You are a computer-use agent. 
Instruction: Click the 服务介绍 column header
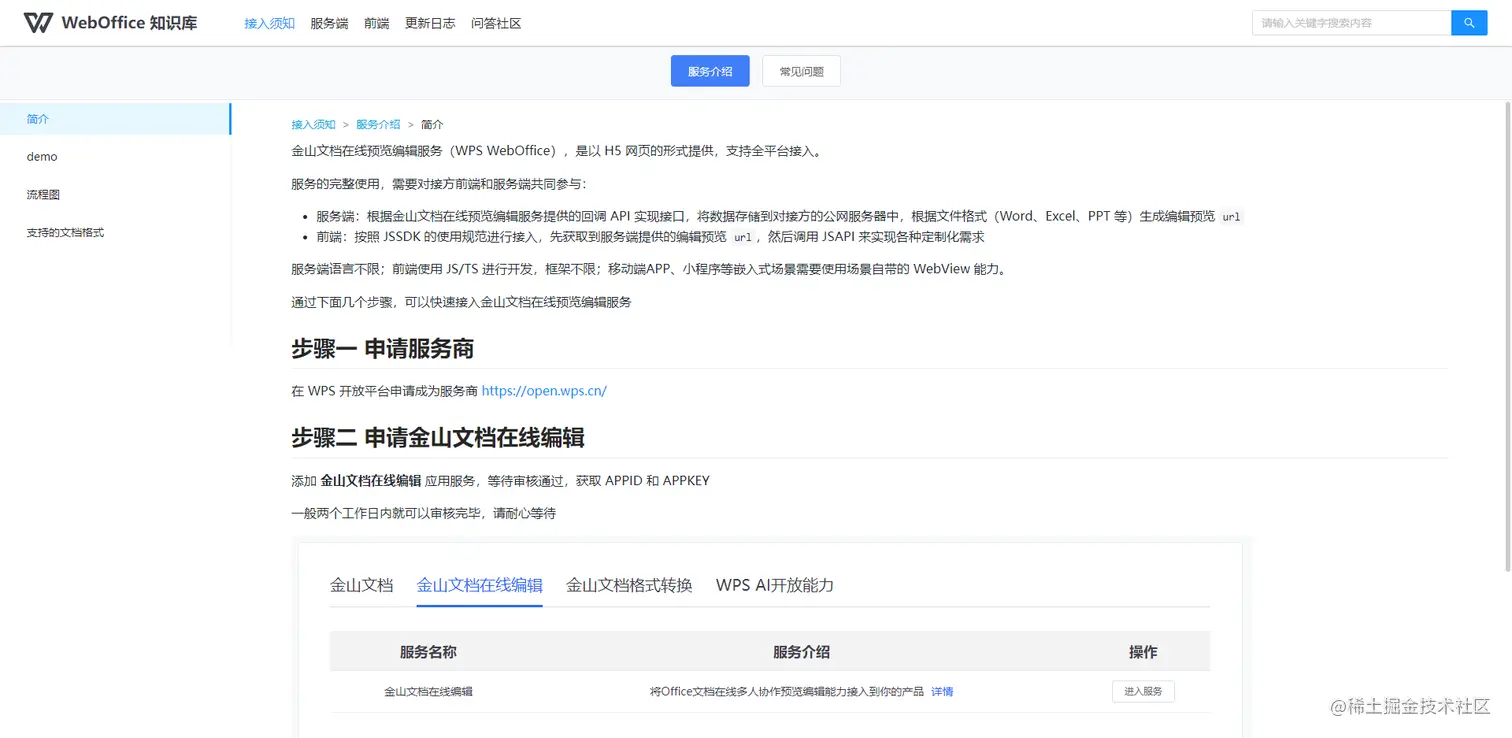coord(801,652)
